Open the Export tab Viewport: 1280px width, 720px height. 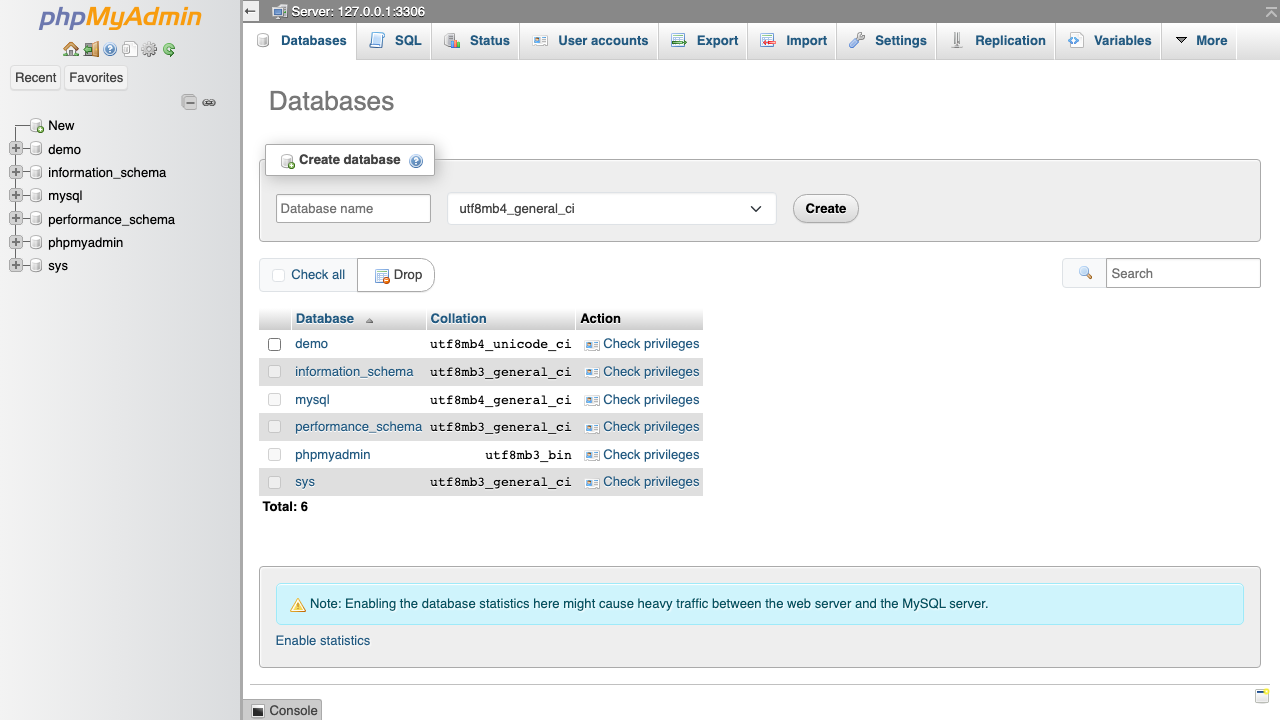[704, 41]
